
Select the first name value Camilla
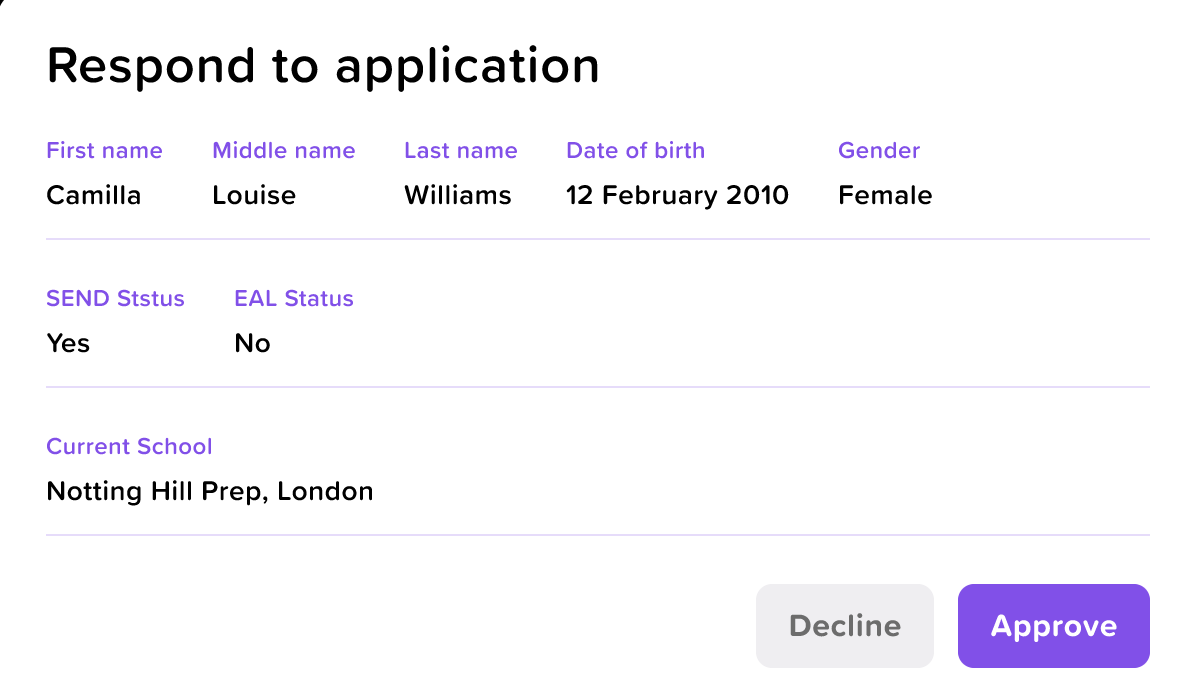tap(93, 195)
